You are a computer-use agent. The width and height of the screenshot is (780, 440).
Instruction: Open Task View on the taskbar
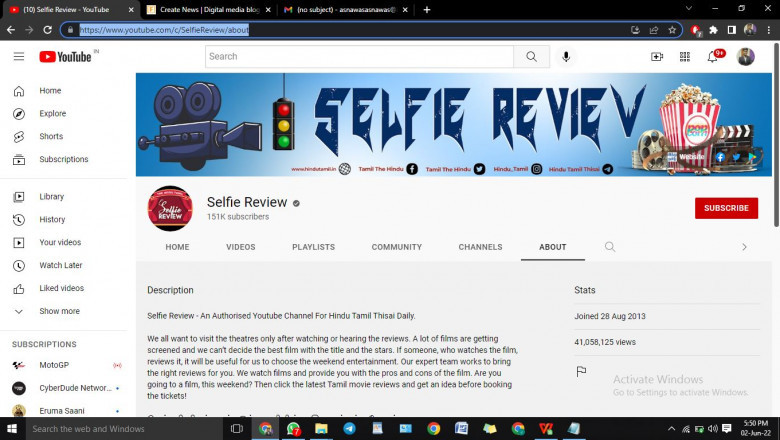pos(237,429)
